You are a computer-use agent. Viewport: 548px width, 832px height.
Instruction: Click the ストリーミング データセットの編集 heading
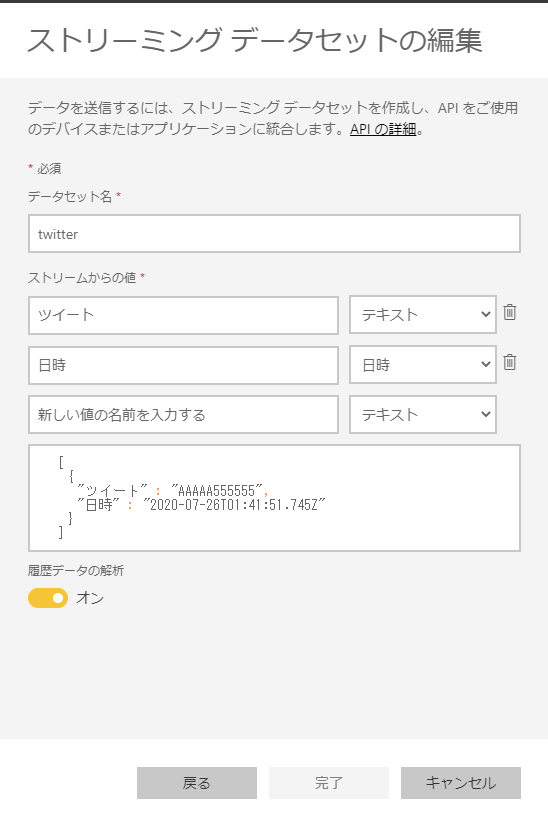click(255, 41)
